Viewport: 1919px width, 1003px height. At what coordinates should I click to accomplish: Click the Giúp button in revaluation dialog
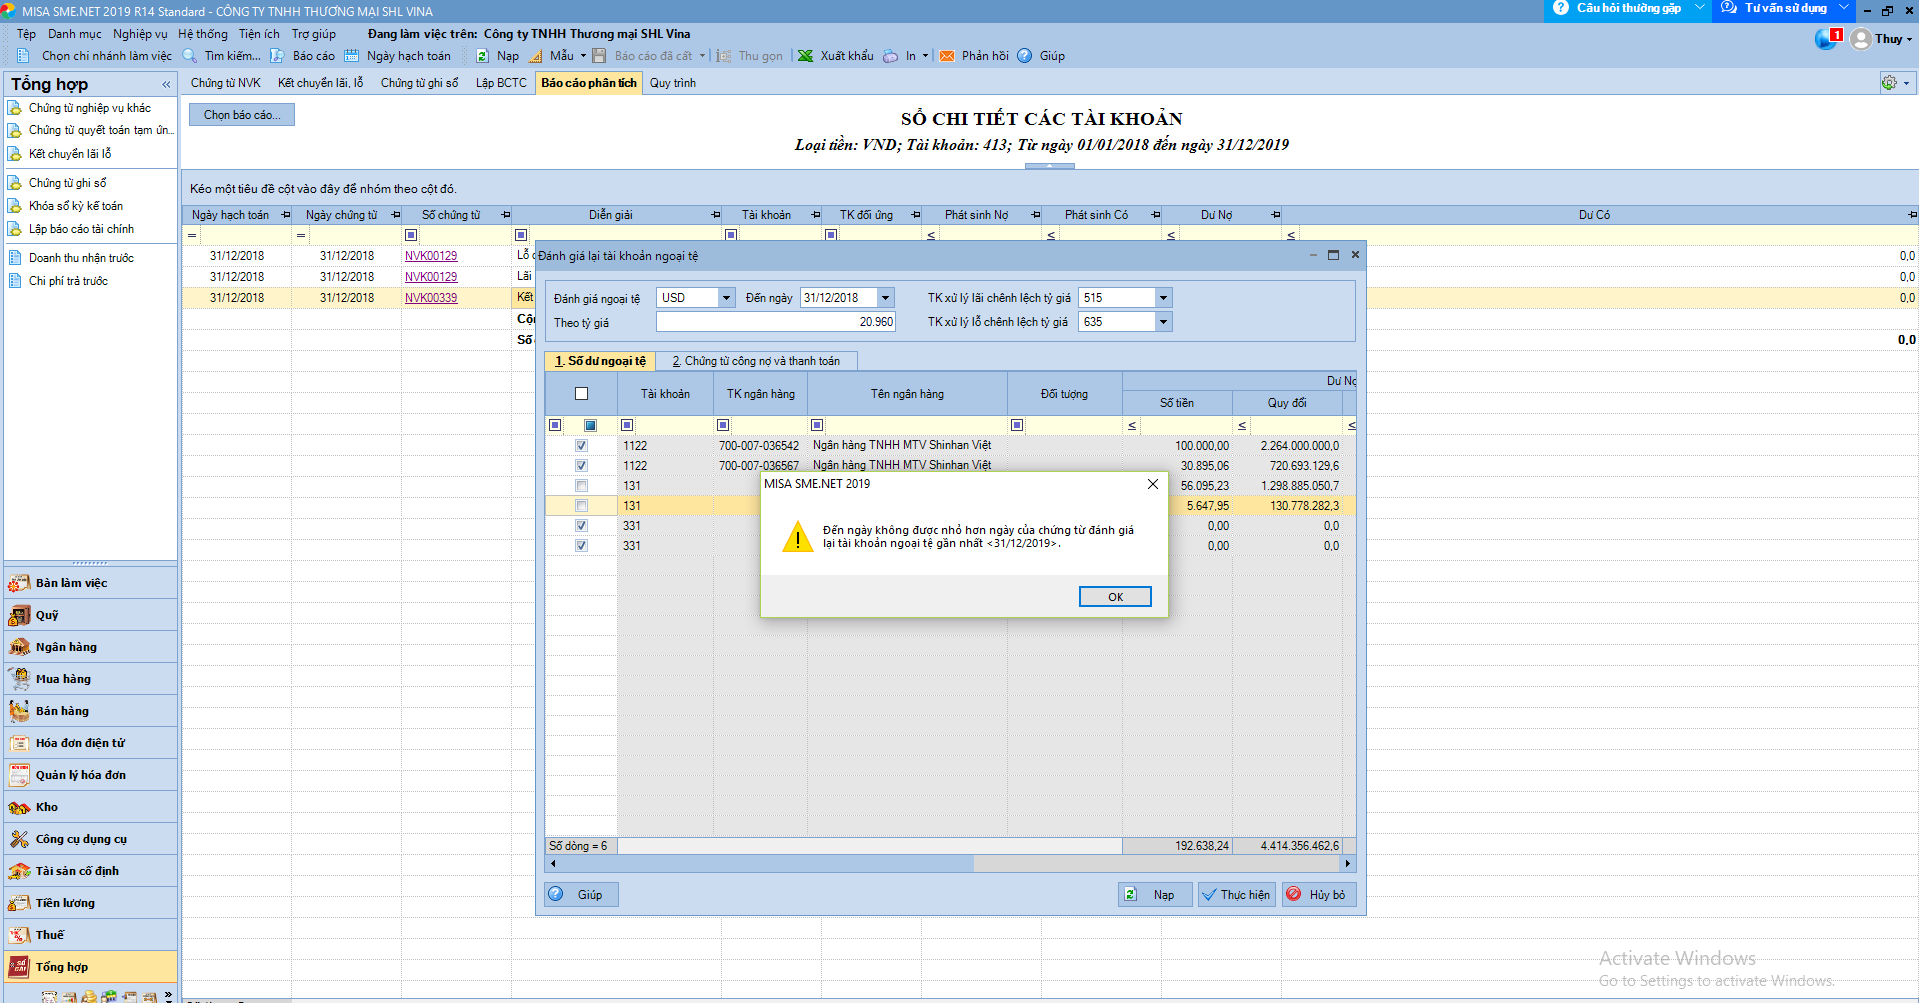[581, 895]
